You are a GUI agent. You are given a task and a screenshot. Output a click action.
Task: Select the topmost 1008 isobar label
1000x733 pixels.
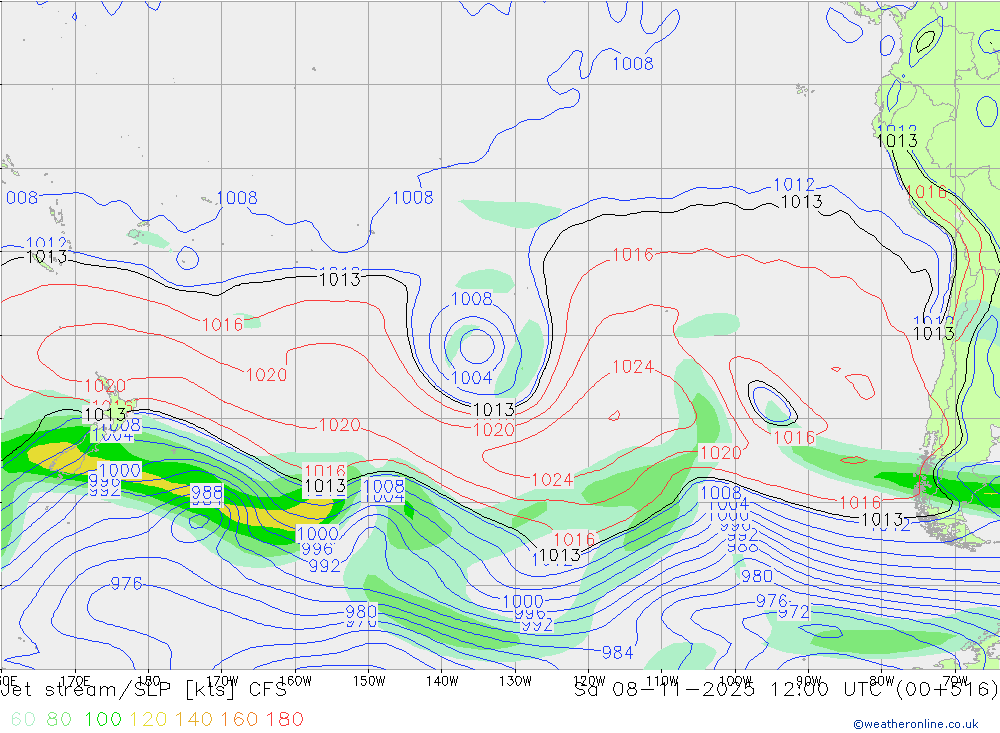(x=633, y=63)
